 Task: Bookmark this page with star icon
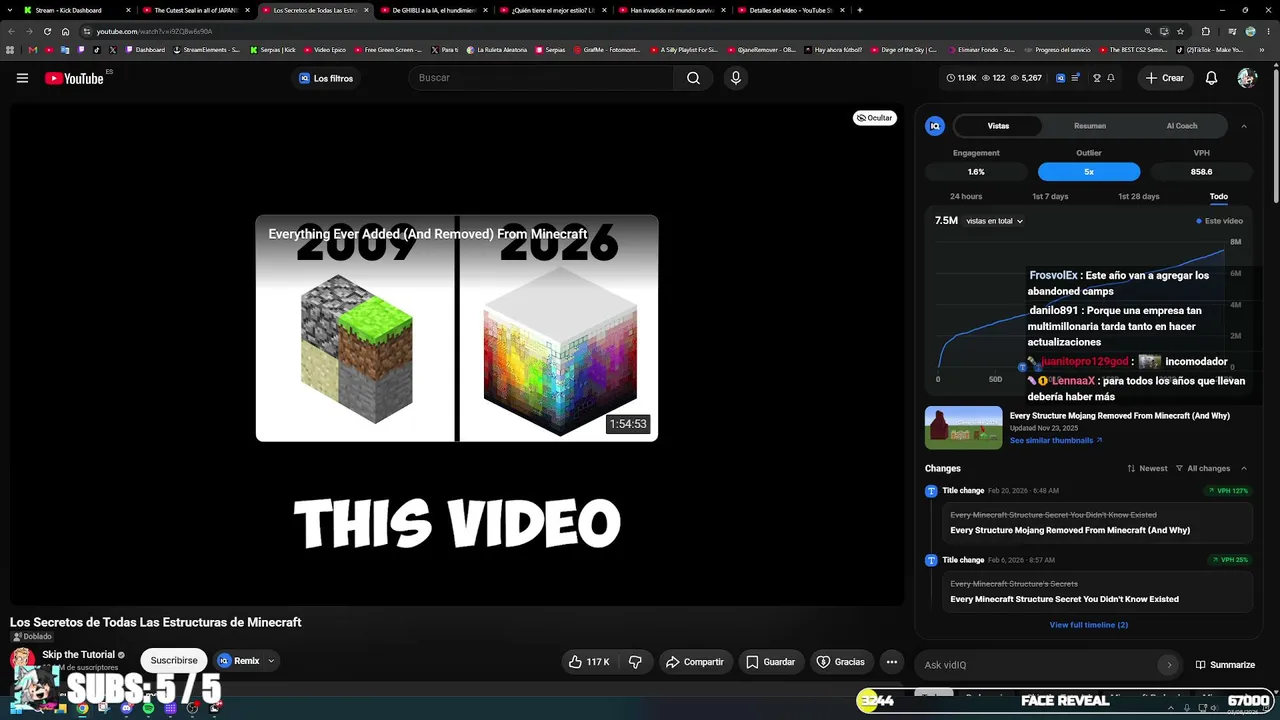point(1181,31)
